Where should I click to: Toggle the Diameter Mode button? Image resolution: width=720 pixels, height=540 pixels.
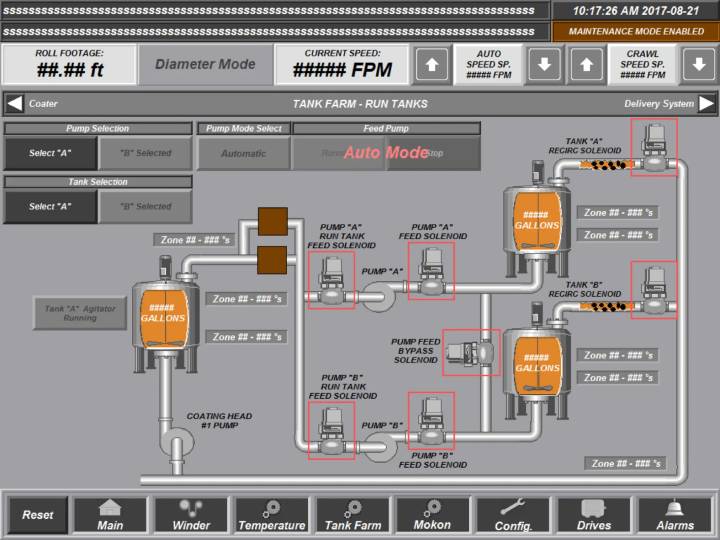[x=205, y=64]
